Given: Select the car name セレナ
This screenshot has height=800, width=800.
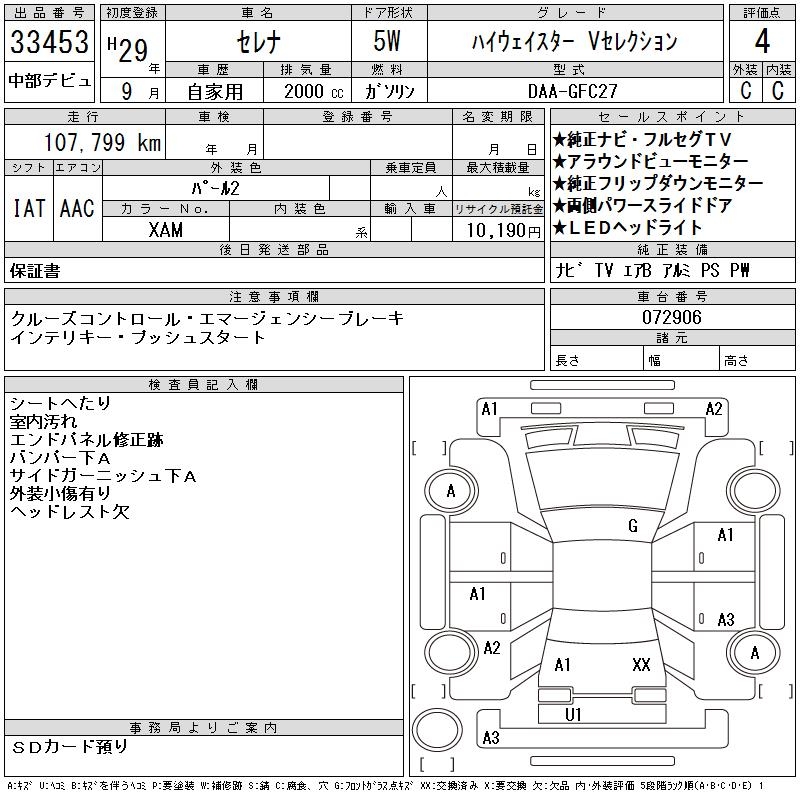Looking at the screenshot, I should click(x=259, y=42).
